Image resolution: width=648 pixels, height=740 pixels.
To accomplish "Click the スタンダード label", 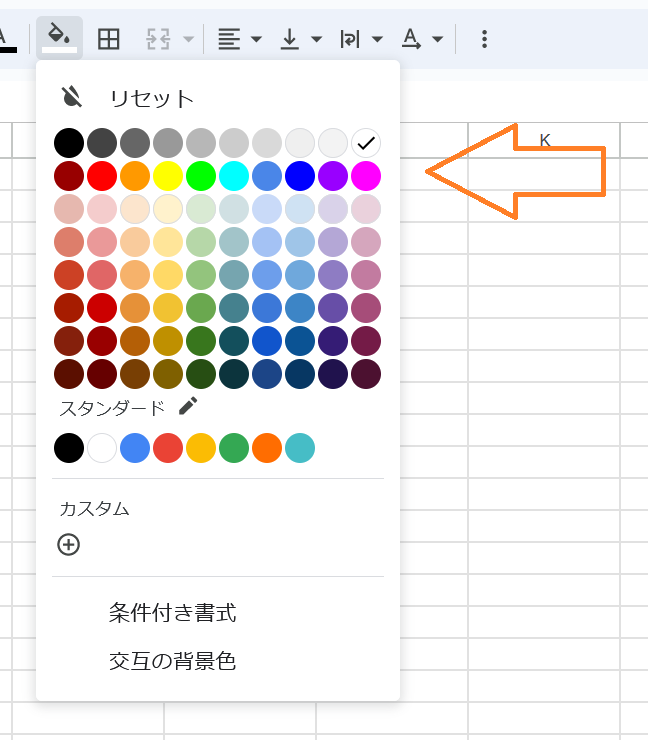I will [x=112, y=408].
